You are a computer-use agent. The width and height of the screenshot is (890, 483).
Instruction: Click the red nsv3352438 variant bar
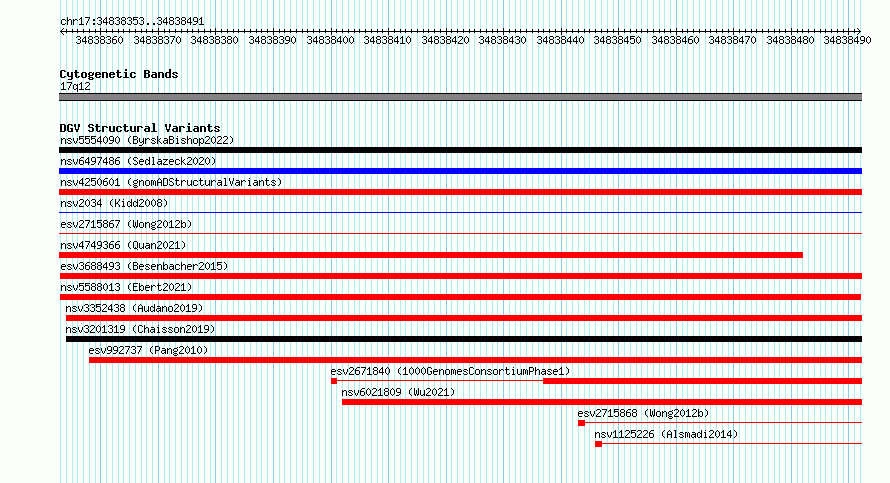tap(464, 318)
